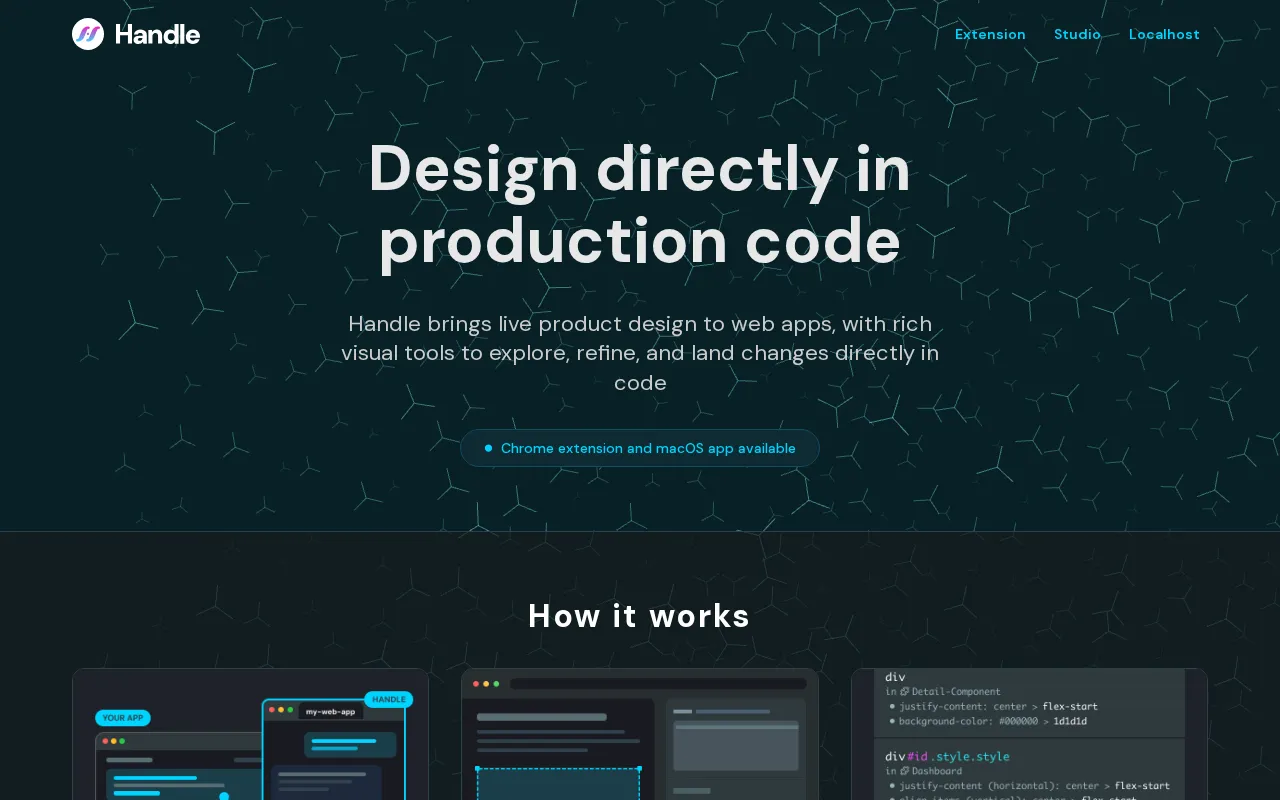Click the 'Handle brings live product design' paragraph
Screen dimensions: 1280x800
tap(640, 353)
